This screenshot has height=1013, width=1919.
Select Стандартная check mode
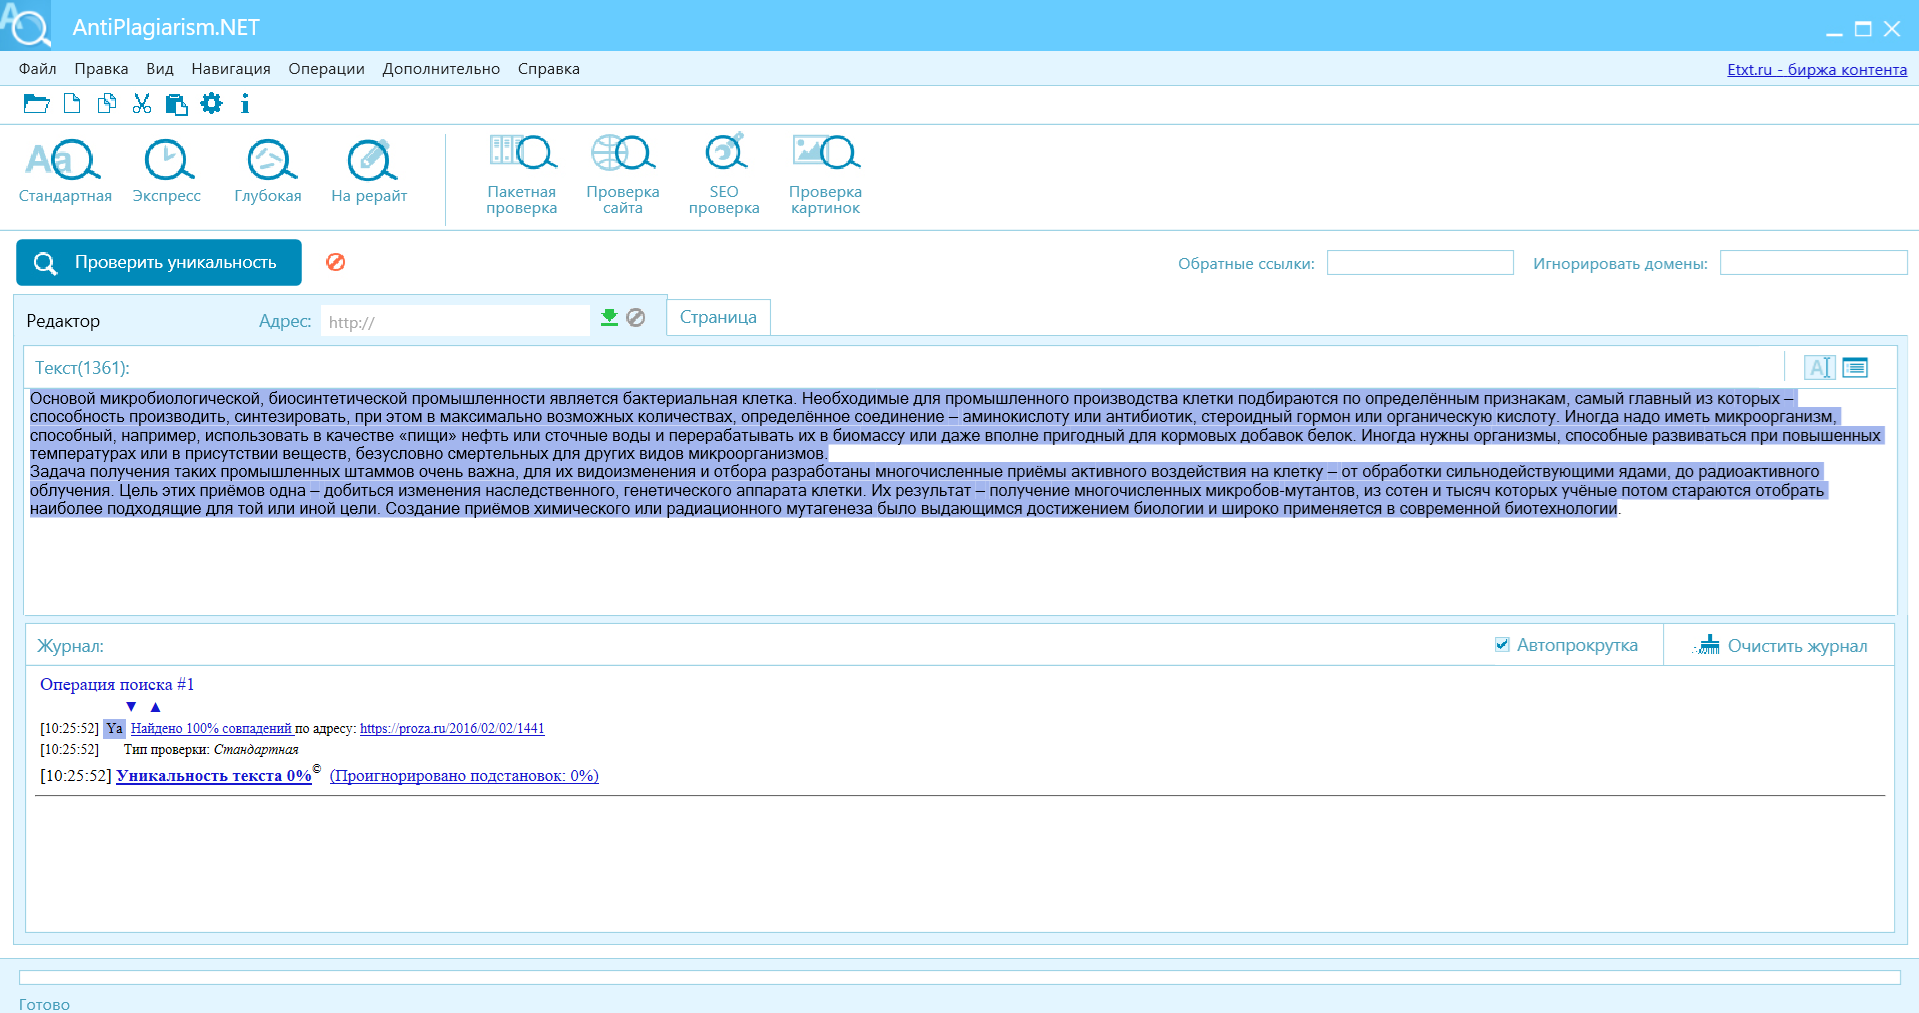point(65,171)
